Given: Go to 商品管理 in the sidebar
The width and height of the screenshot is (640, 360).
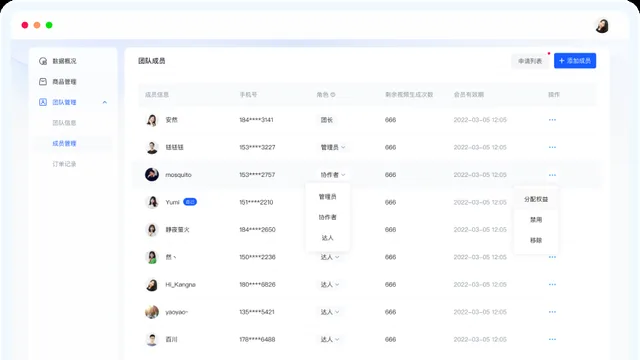Looking at the screenshot, I should pos(64,82).
